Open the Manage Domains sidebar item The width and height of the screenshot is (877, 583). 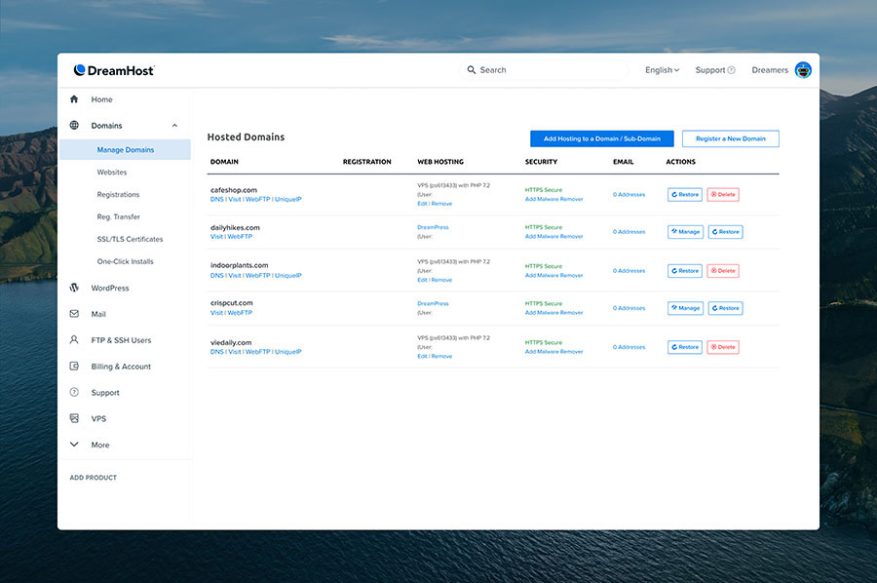coord(126,148)
